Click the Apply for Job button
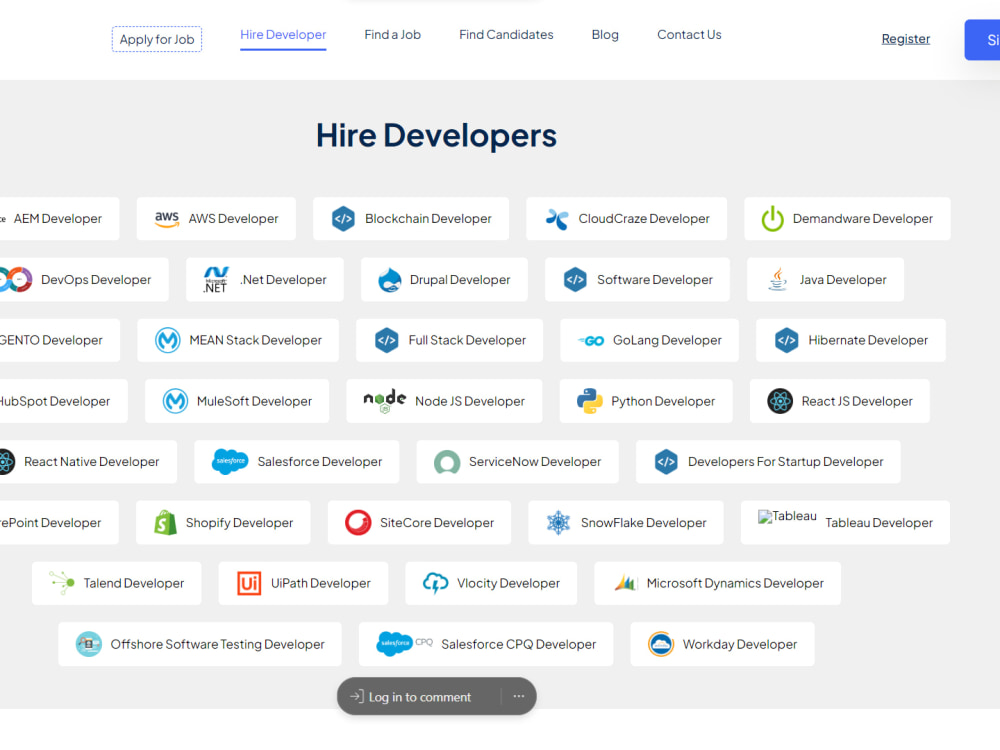This screenshot has height=750, width=1000. [157, 39]
